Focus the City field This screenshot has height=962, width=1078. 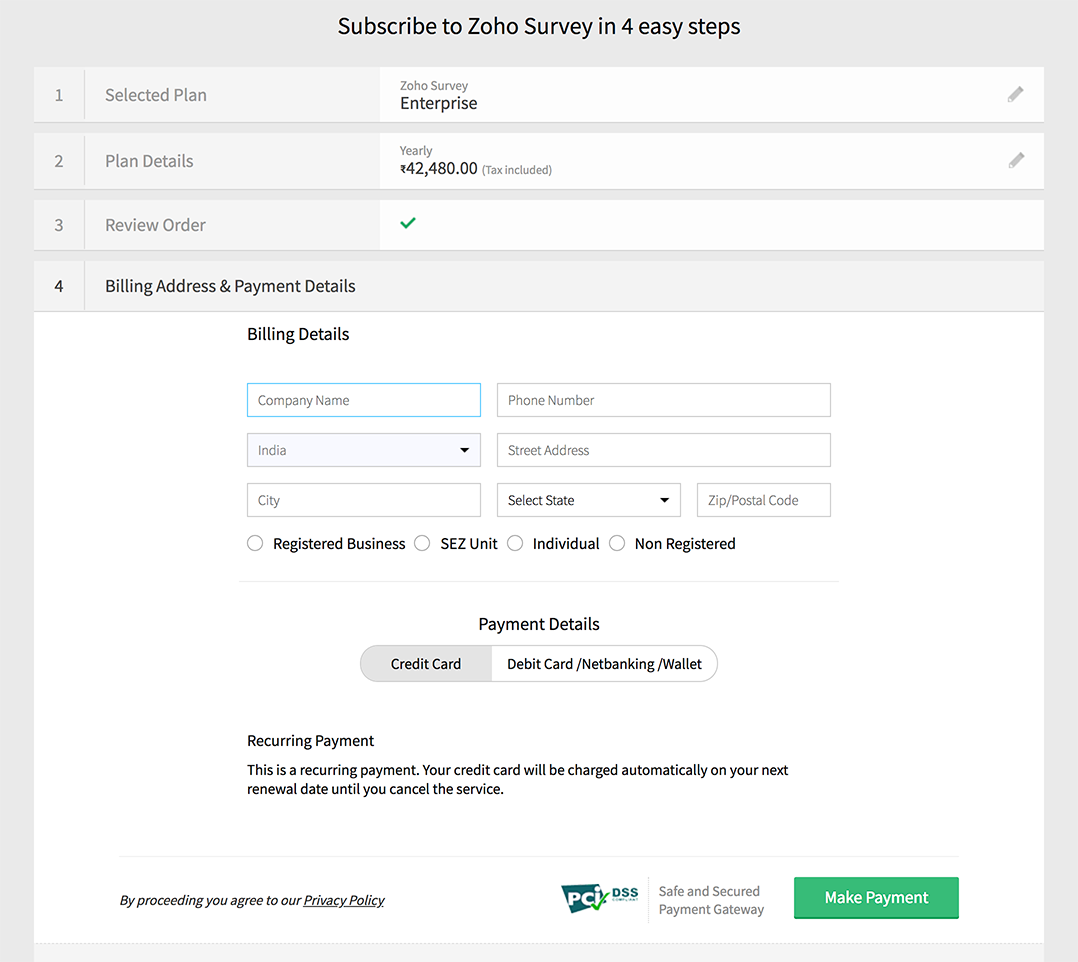coord(364,500)
